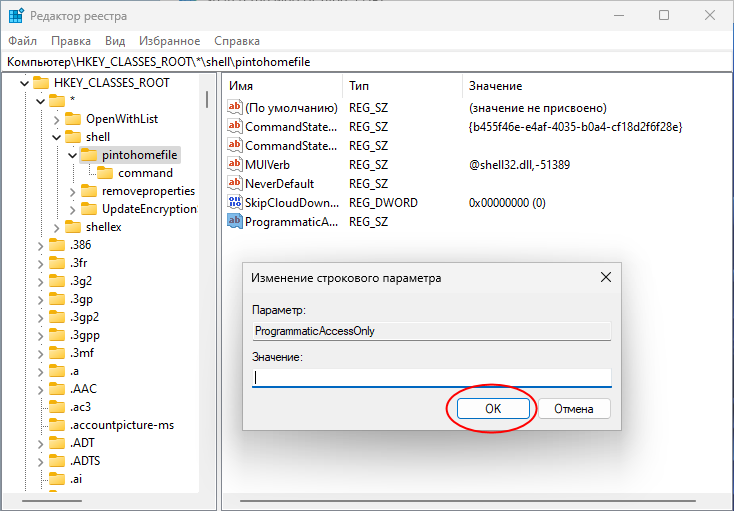
Task: Click the tree pane horizontal scrollbar
Action: [52, 501]
